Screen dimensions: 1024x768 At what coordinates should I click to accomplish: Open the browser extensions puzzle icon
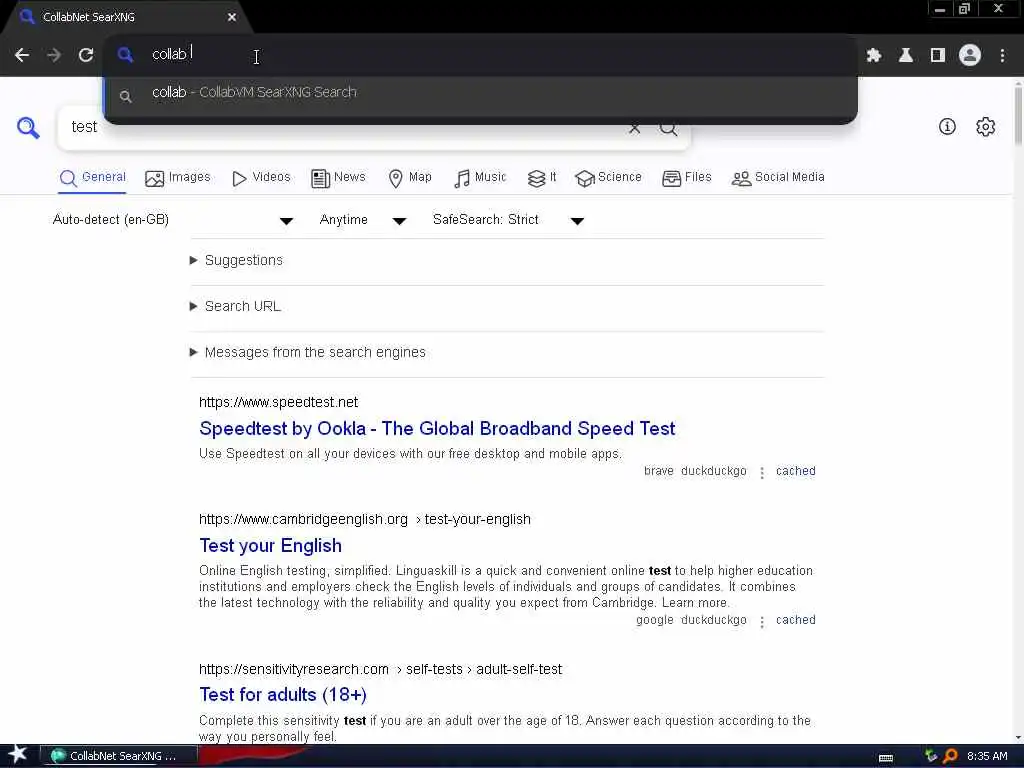874,56
